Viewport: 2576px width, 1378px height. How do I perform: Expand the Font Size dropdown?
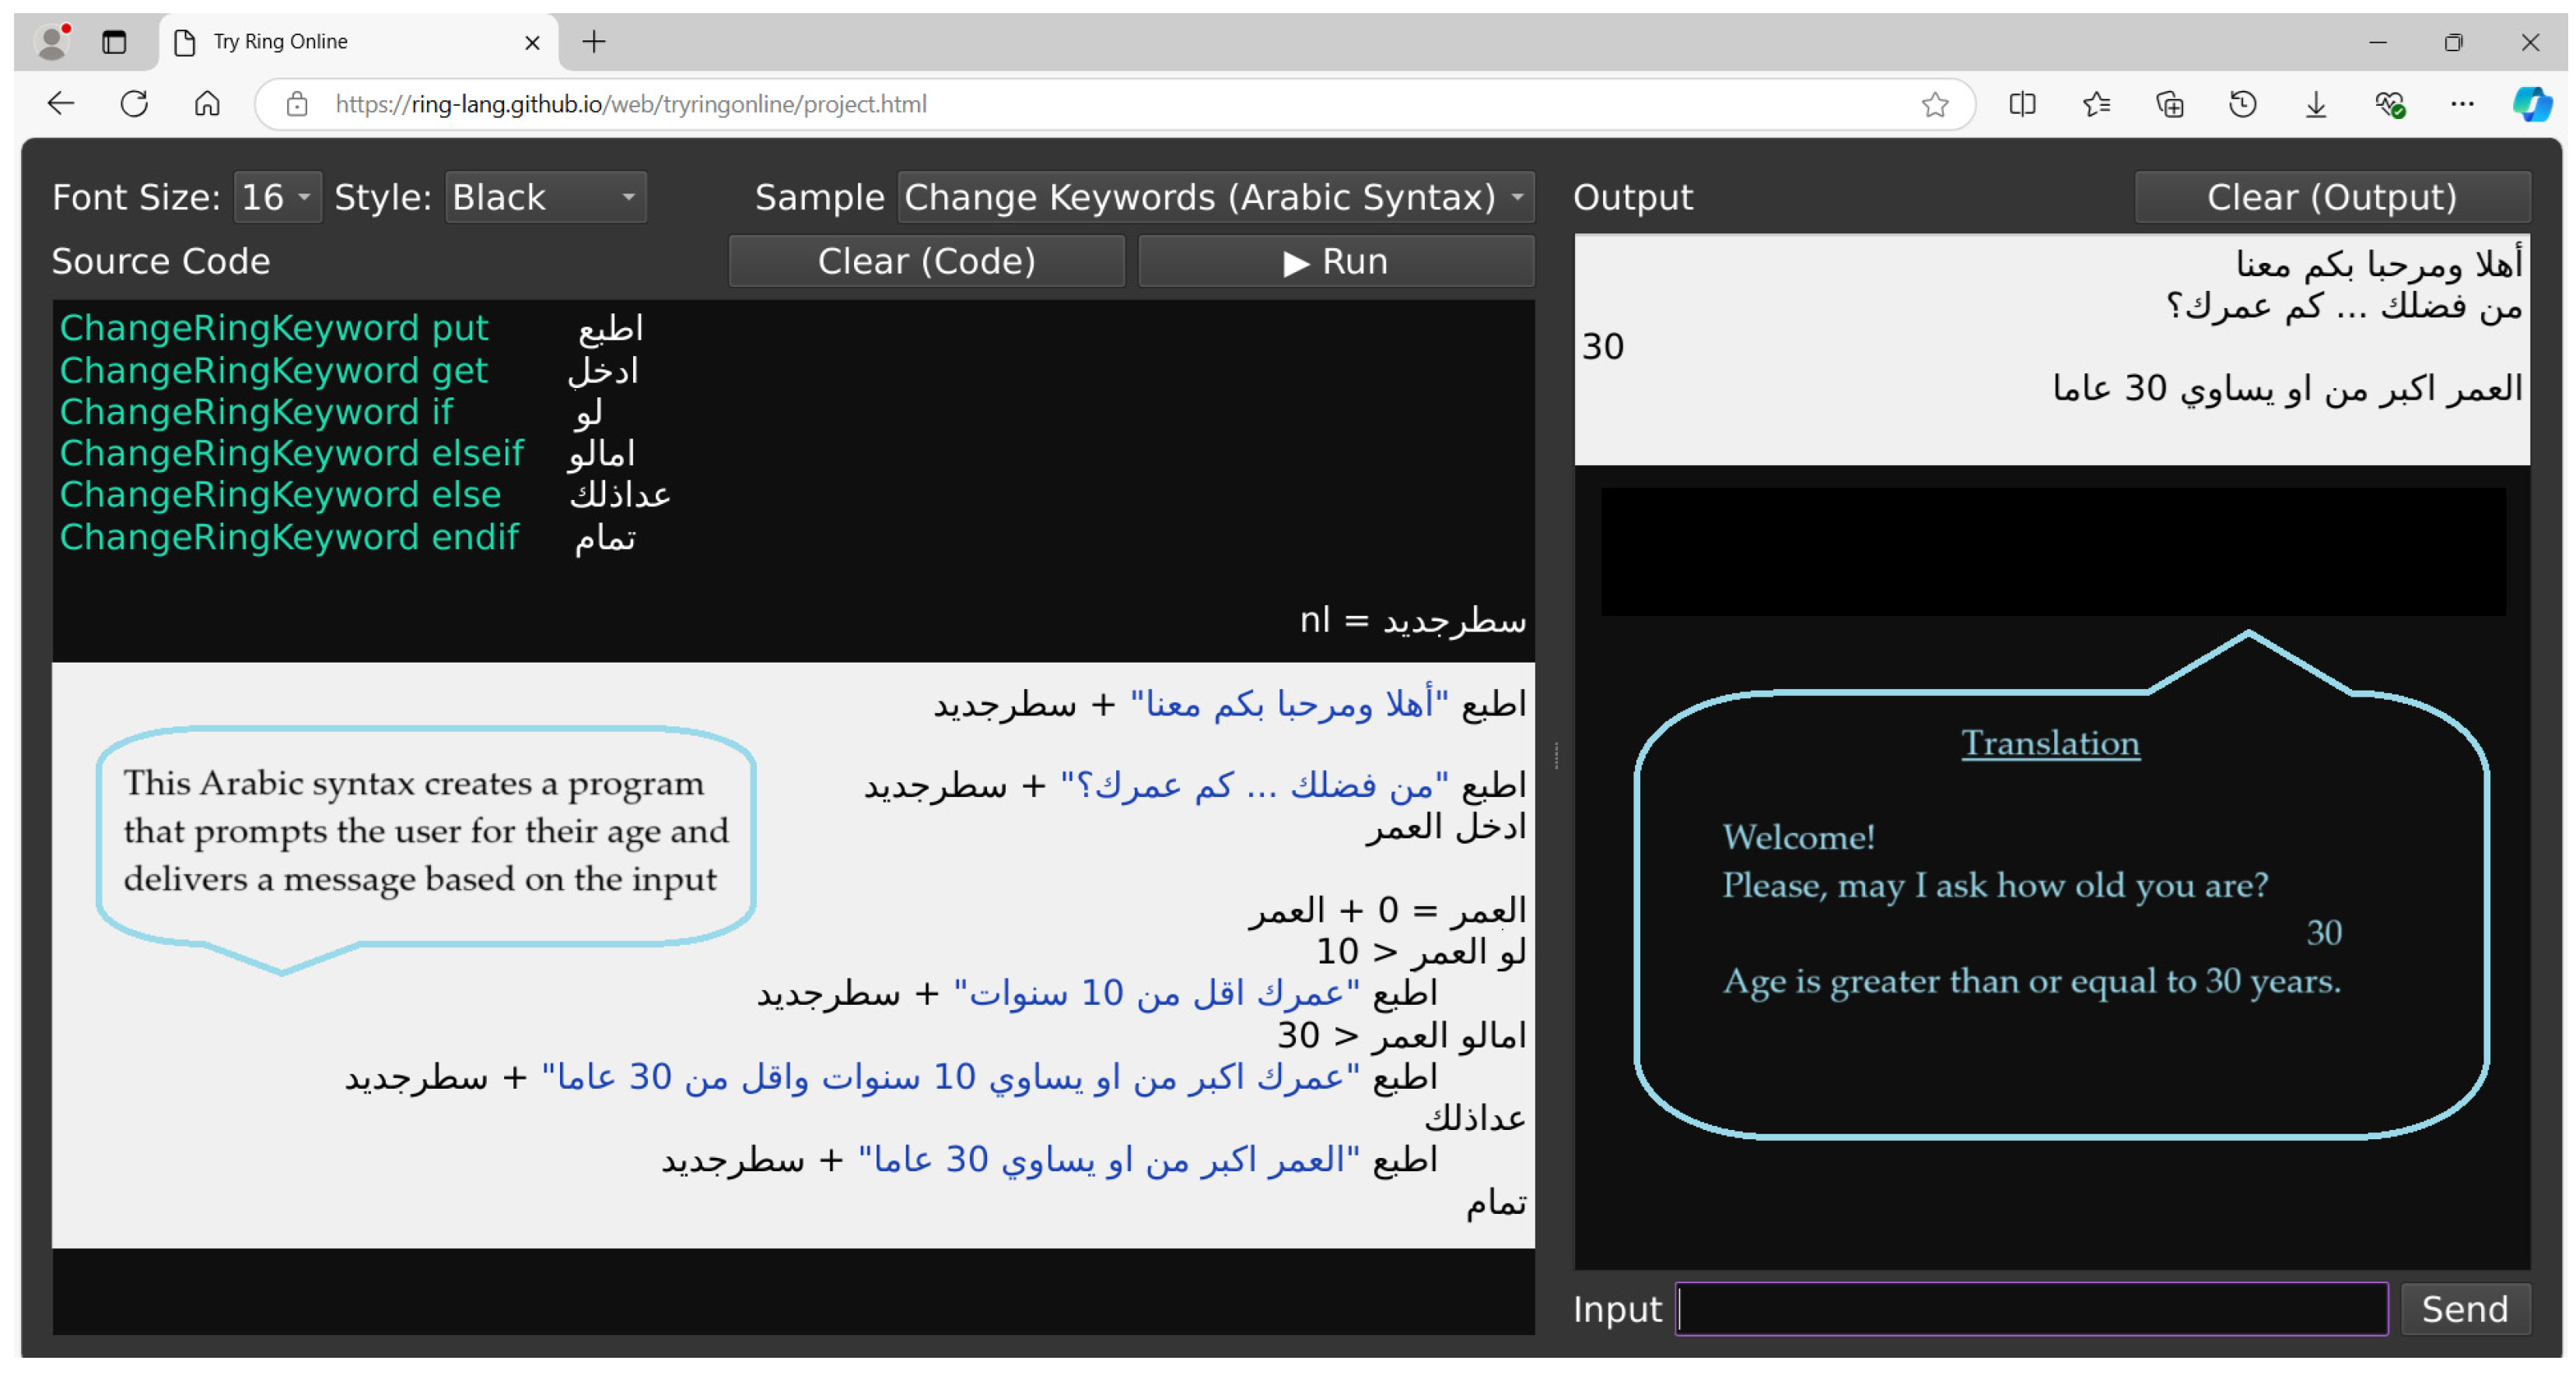278,197
